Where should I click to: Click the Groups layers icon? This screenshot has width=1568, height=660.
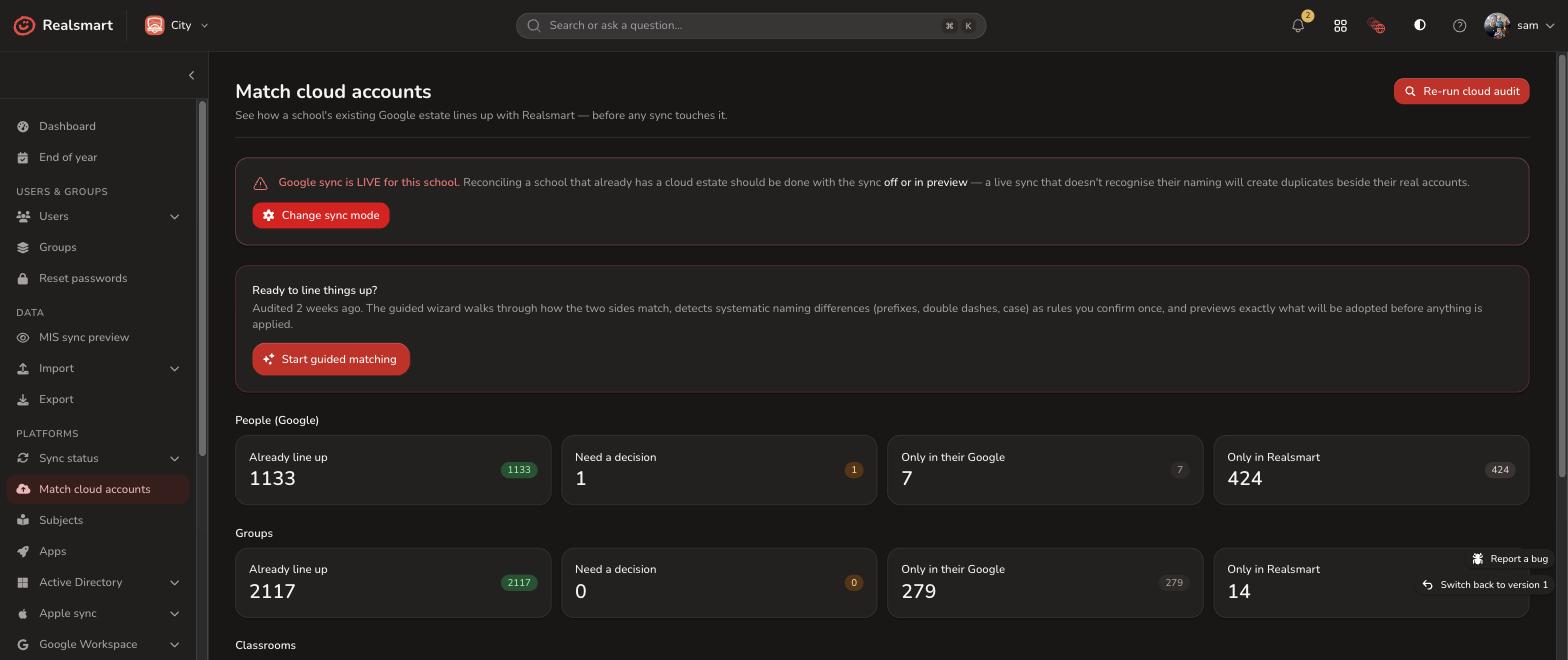point(23,247)
